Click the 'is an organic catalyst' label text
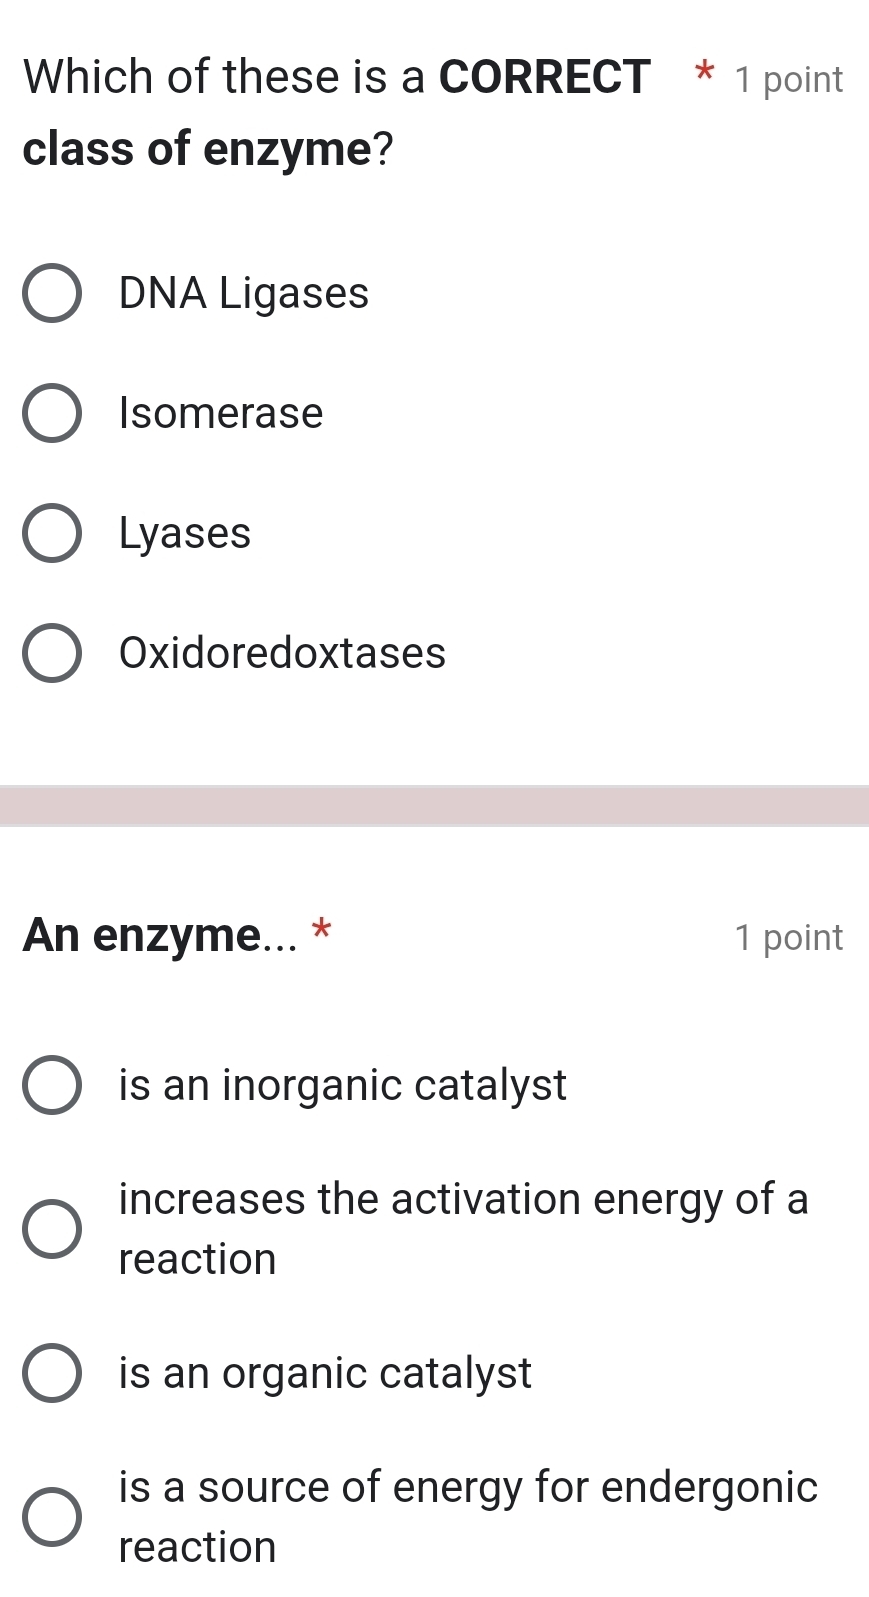 click(x=324, y=1373)
